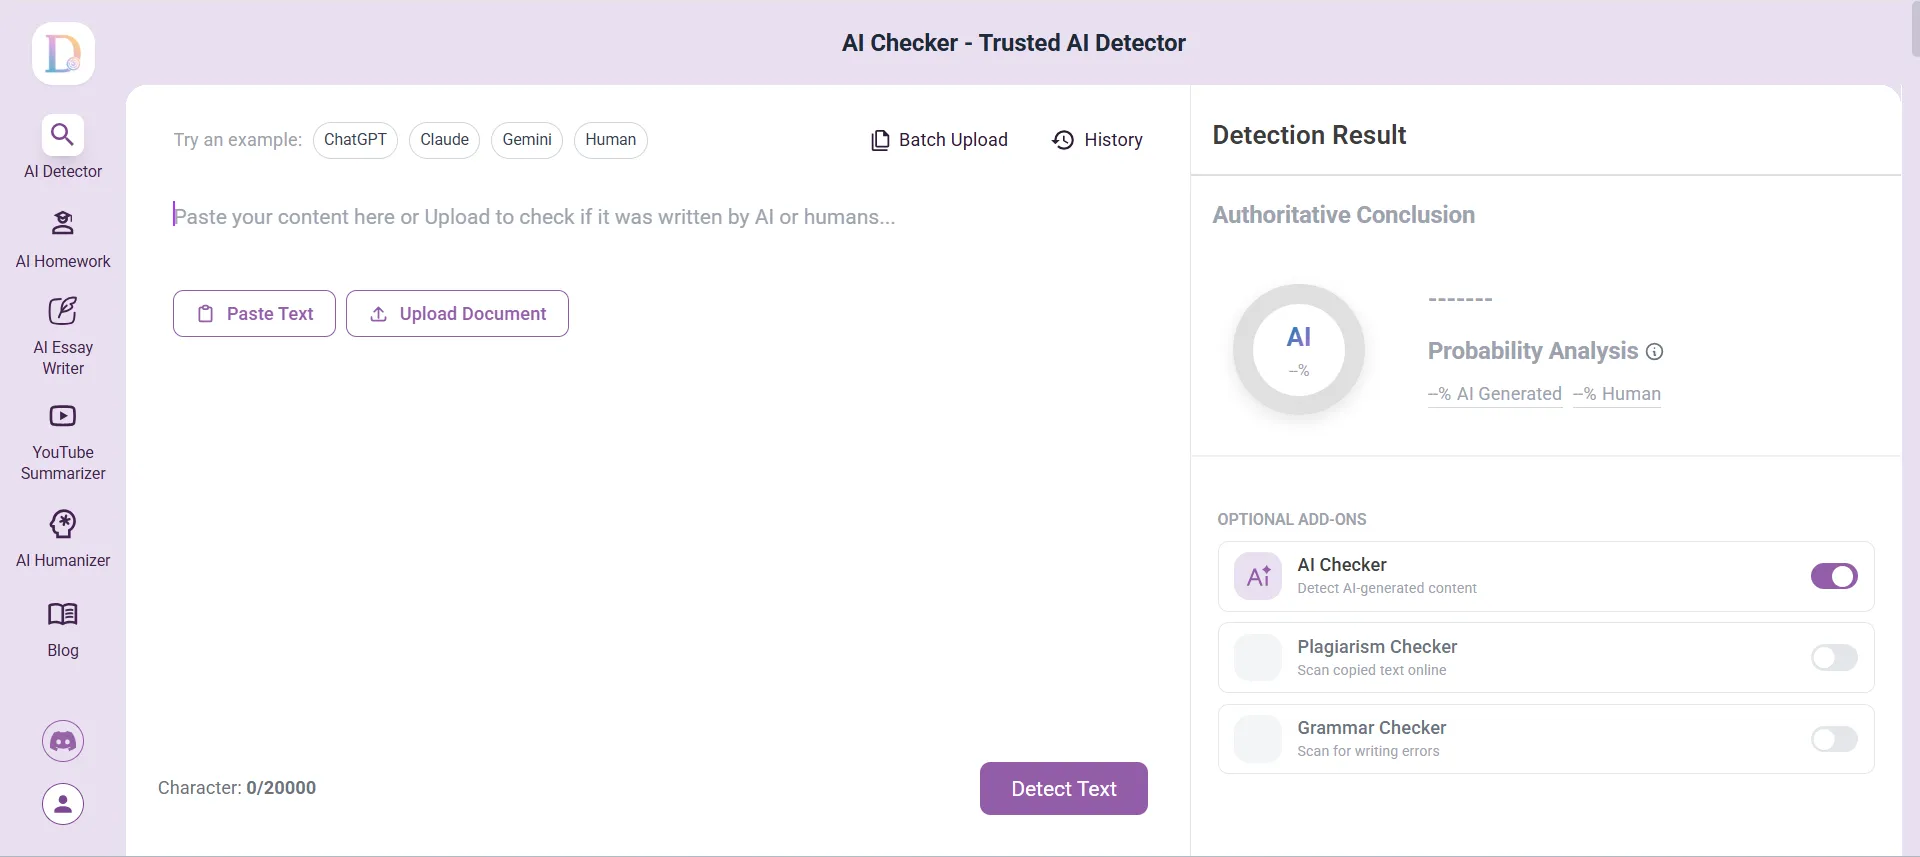Open the History panel

click(1097, 140)
